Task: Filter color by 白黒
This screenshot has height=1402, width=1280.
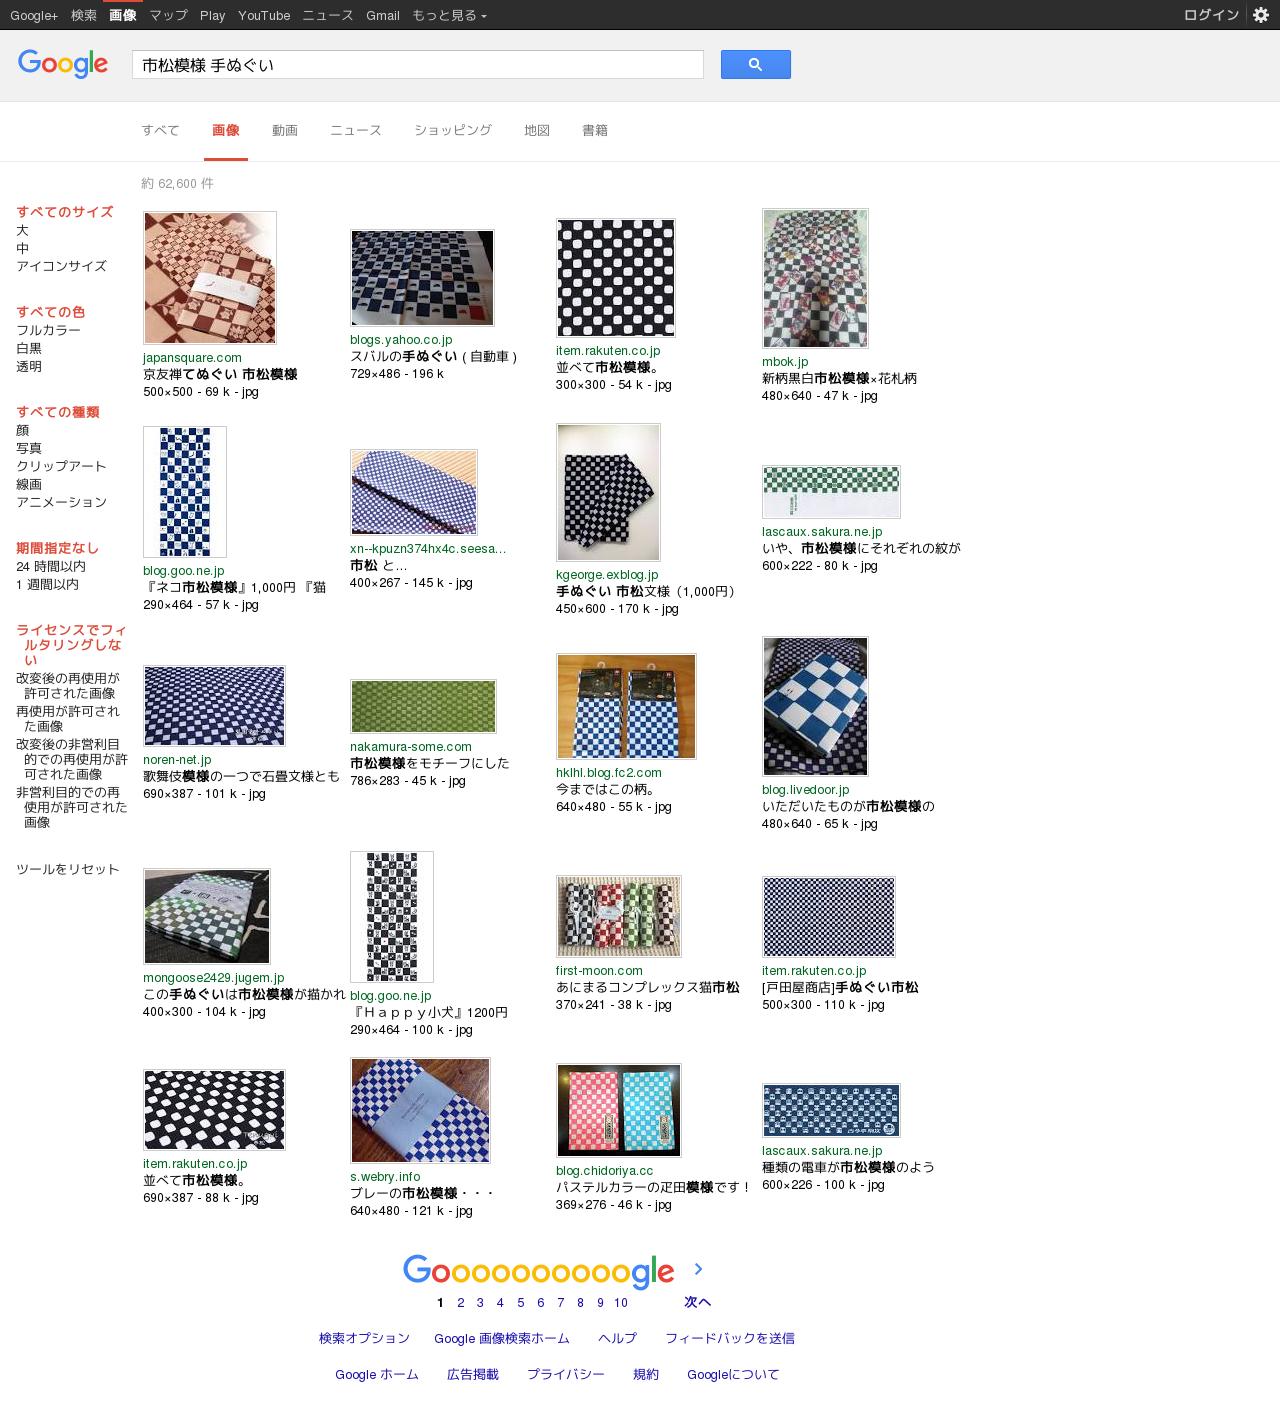Action: pyautogui.click(x=29, y=348)
